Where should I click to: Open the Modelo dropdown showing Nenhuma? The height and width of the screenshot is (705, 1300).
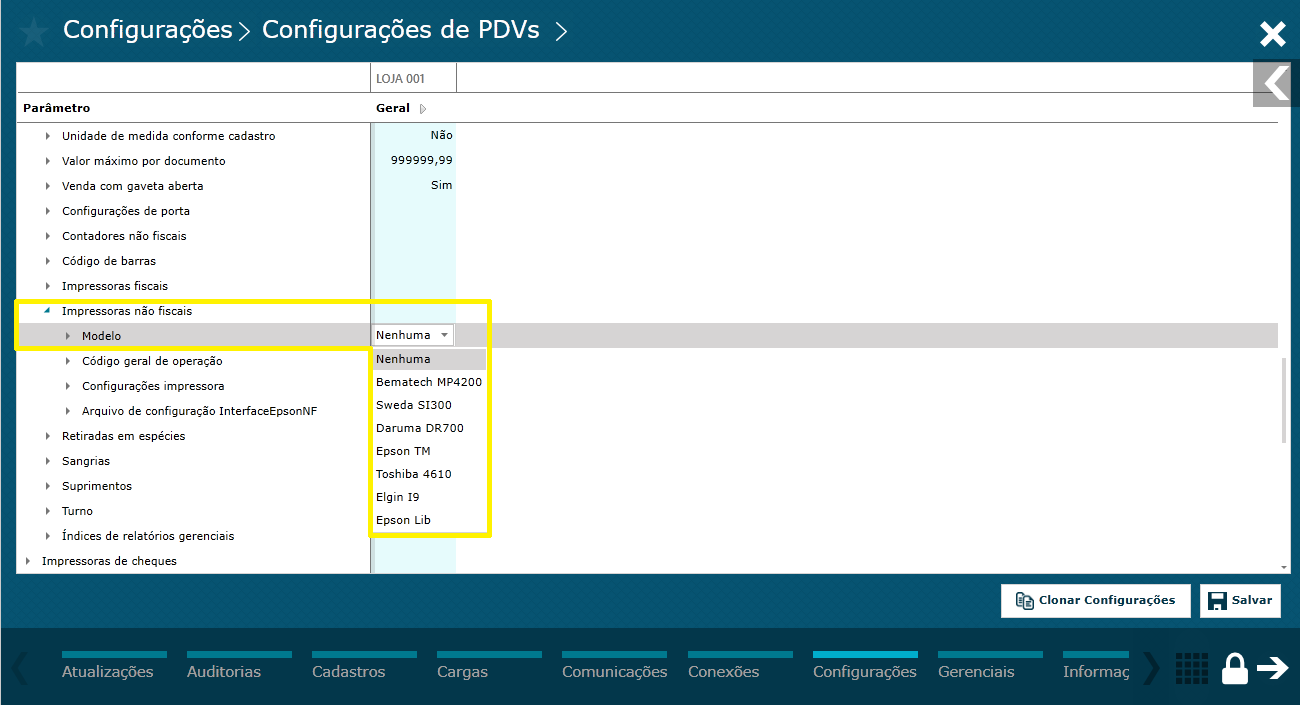412,335
